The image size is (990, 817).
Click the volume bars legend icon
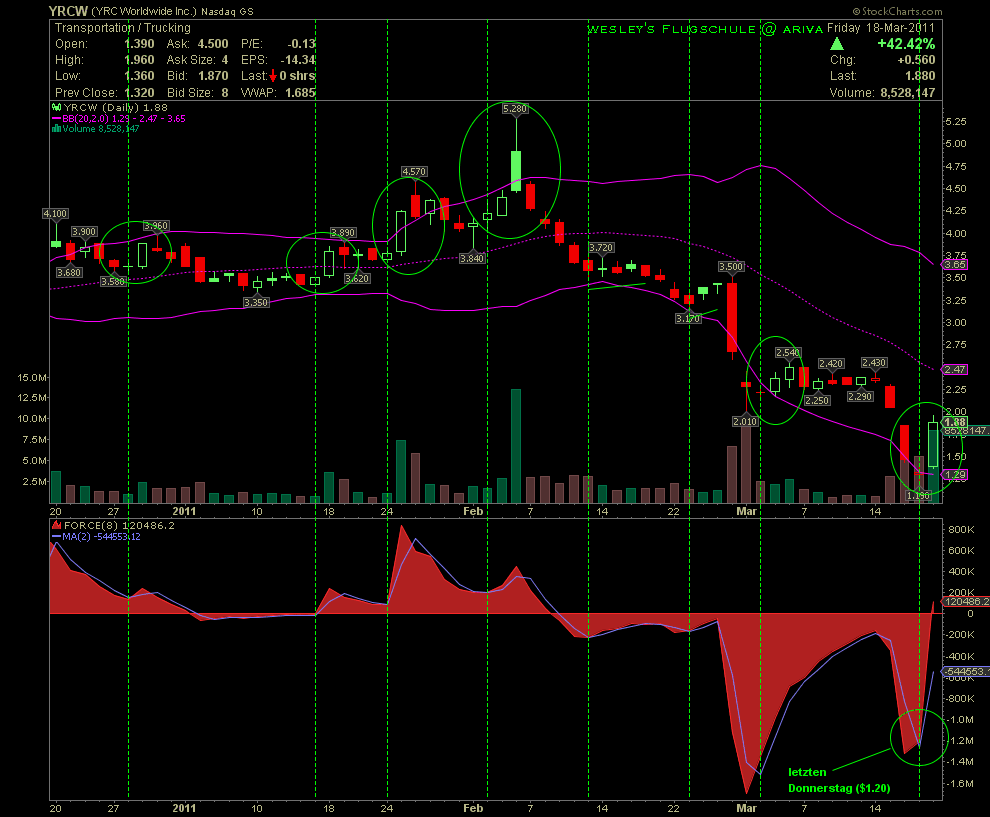pos(56,129)
